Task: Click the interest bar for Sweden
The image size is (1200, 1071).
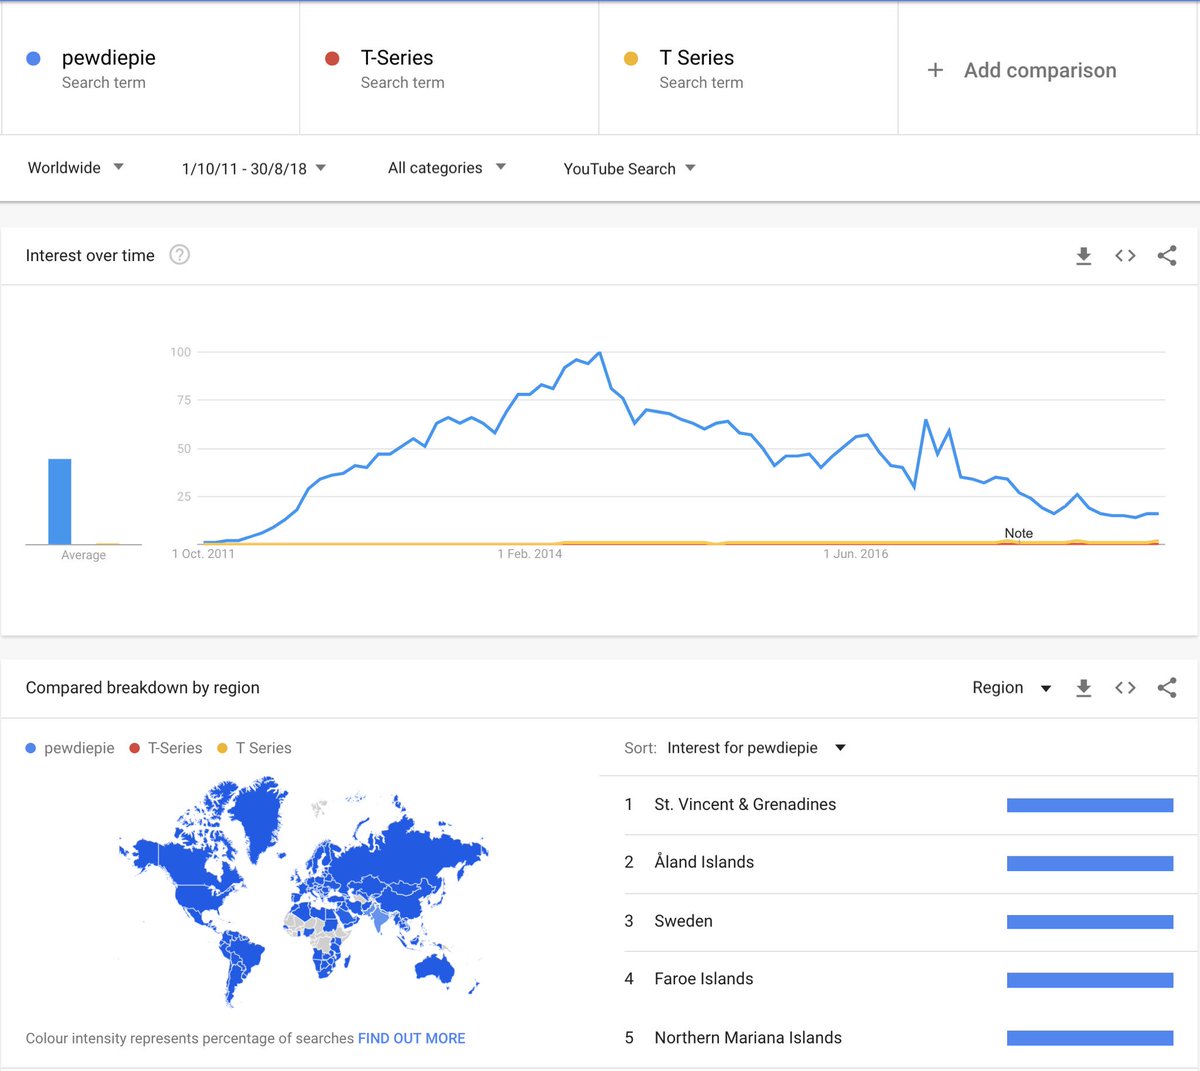Action: point(1090,922)
